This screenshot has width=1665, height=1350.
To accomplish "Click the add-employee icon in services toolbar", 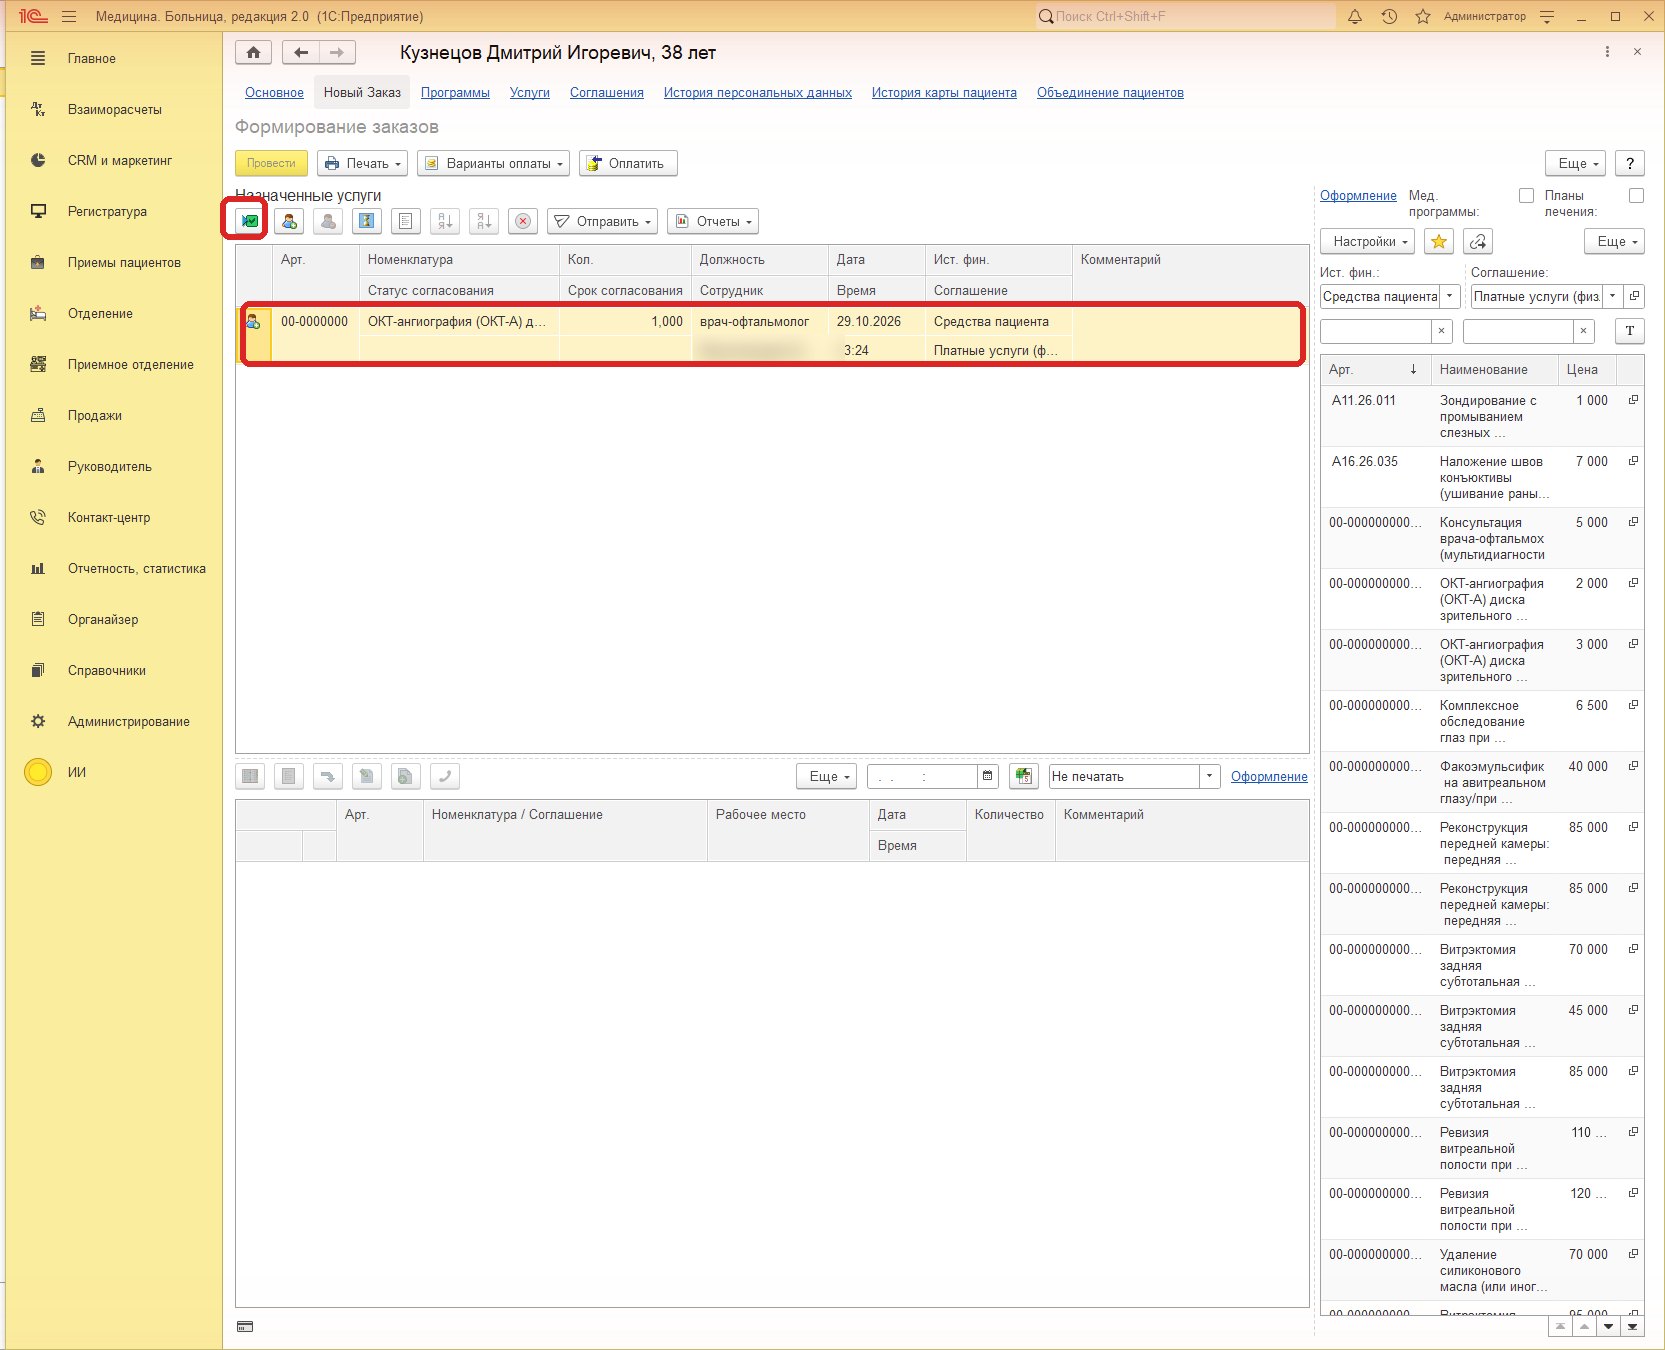I will click(x=290, y=221).
